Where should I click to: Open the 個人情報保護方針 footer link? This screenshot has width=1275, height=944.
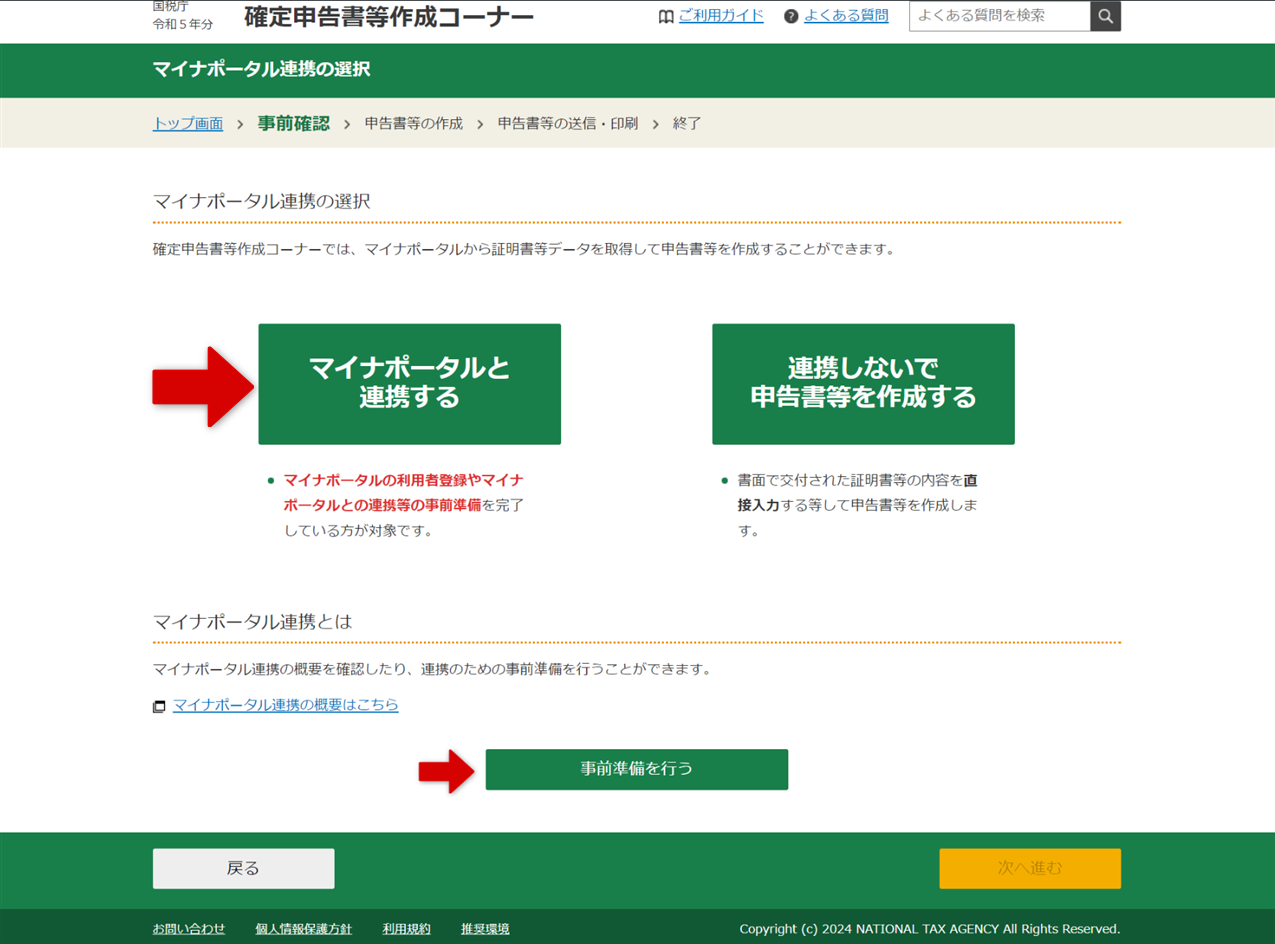pyautogui.click(x=304, y=928)
